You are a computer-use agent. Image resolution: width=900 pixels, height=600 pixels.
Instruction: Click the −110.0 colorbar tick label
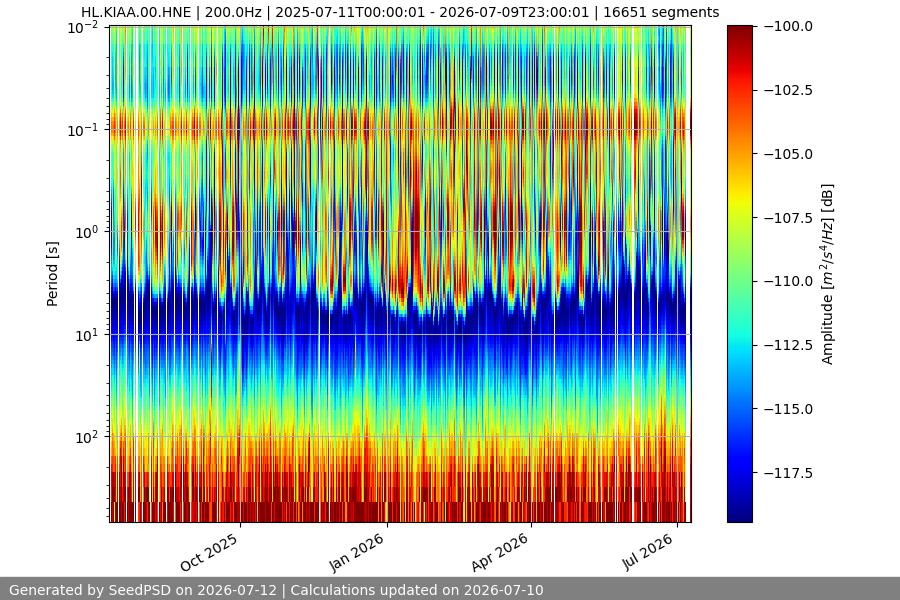pos(788,281)
